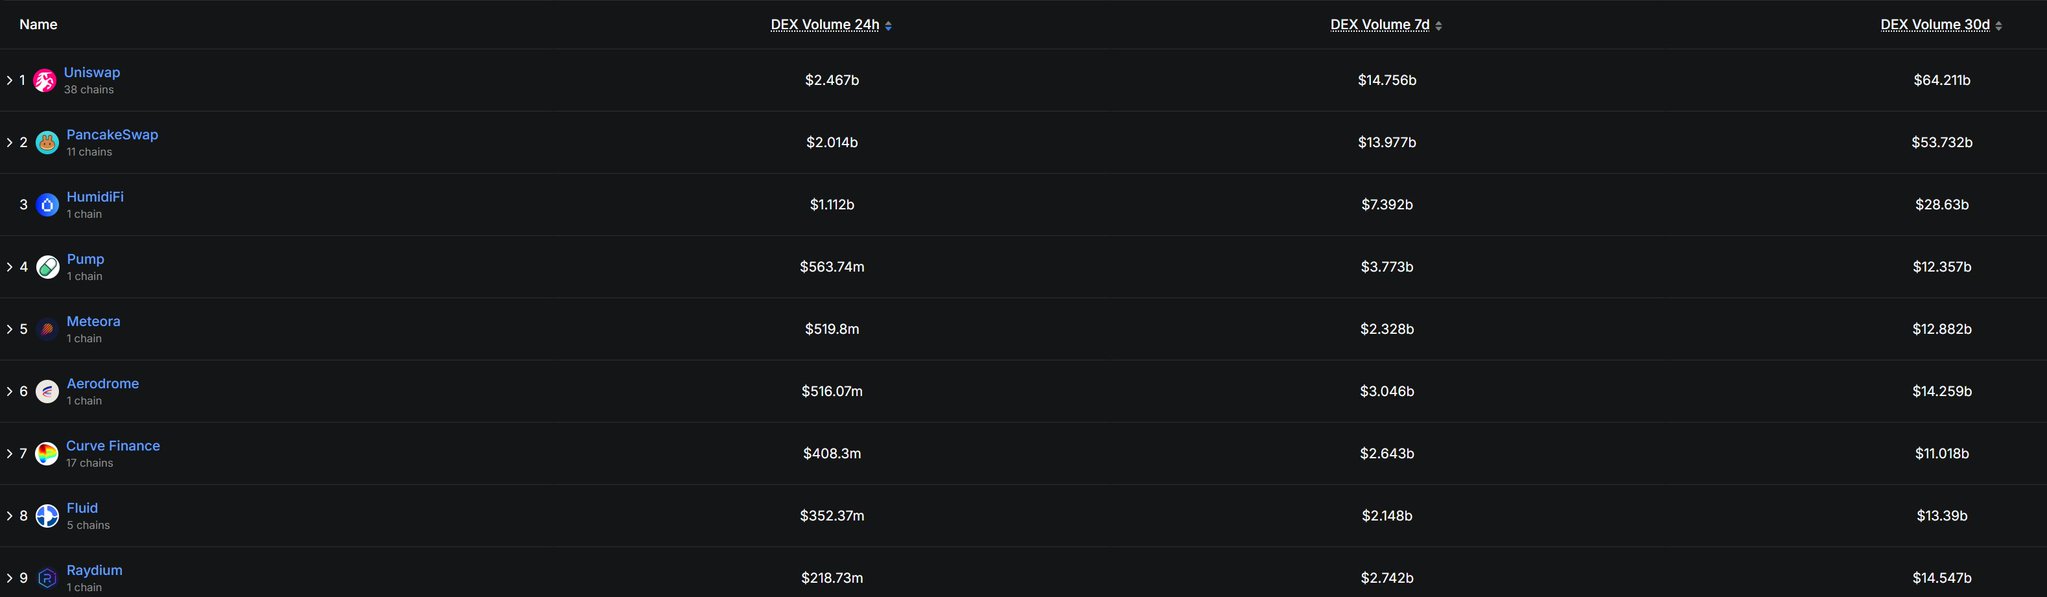Click the Meteora logo icon

point(47,329)
